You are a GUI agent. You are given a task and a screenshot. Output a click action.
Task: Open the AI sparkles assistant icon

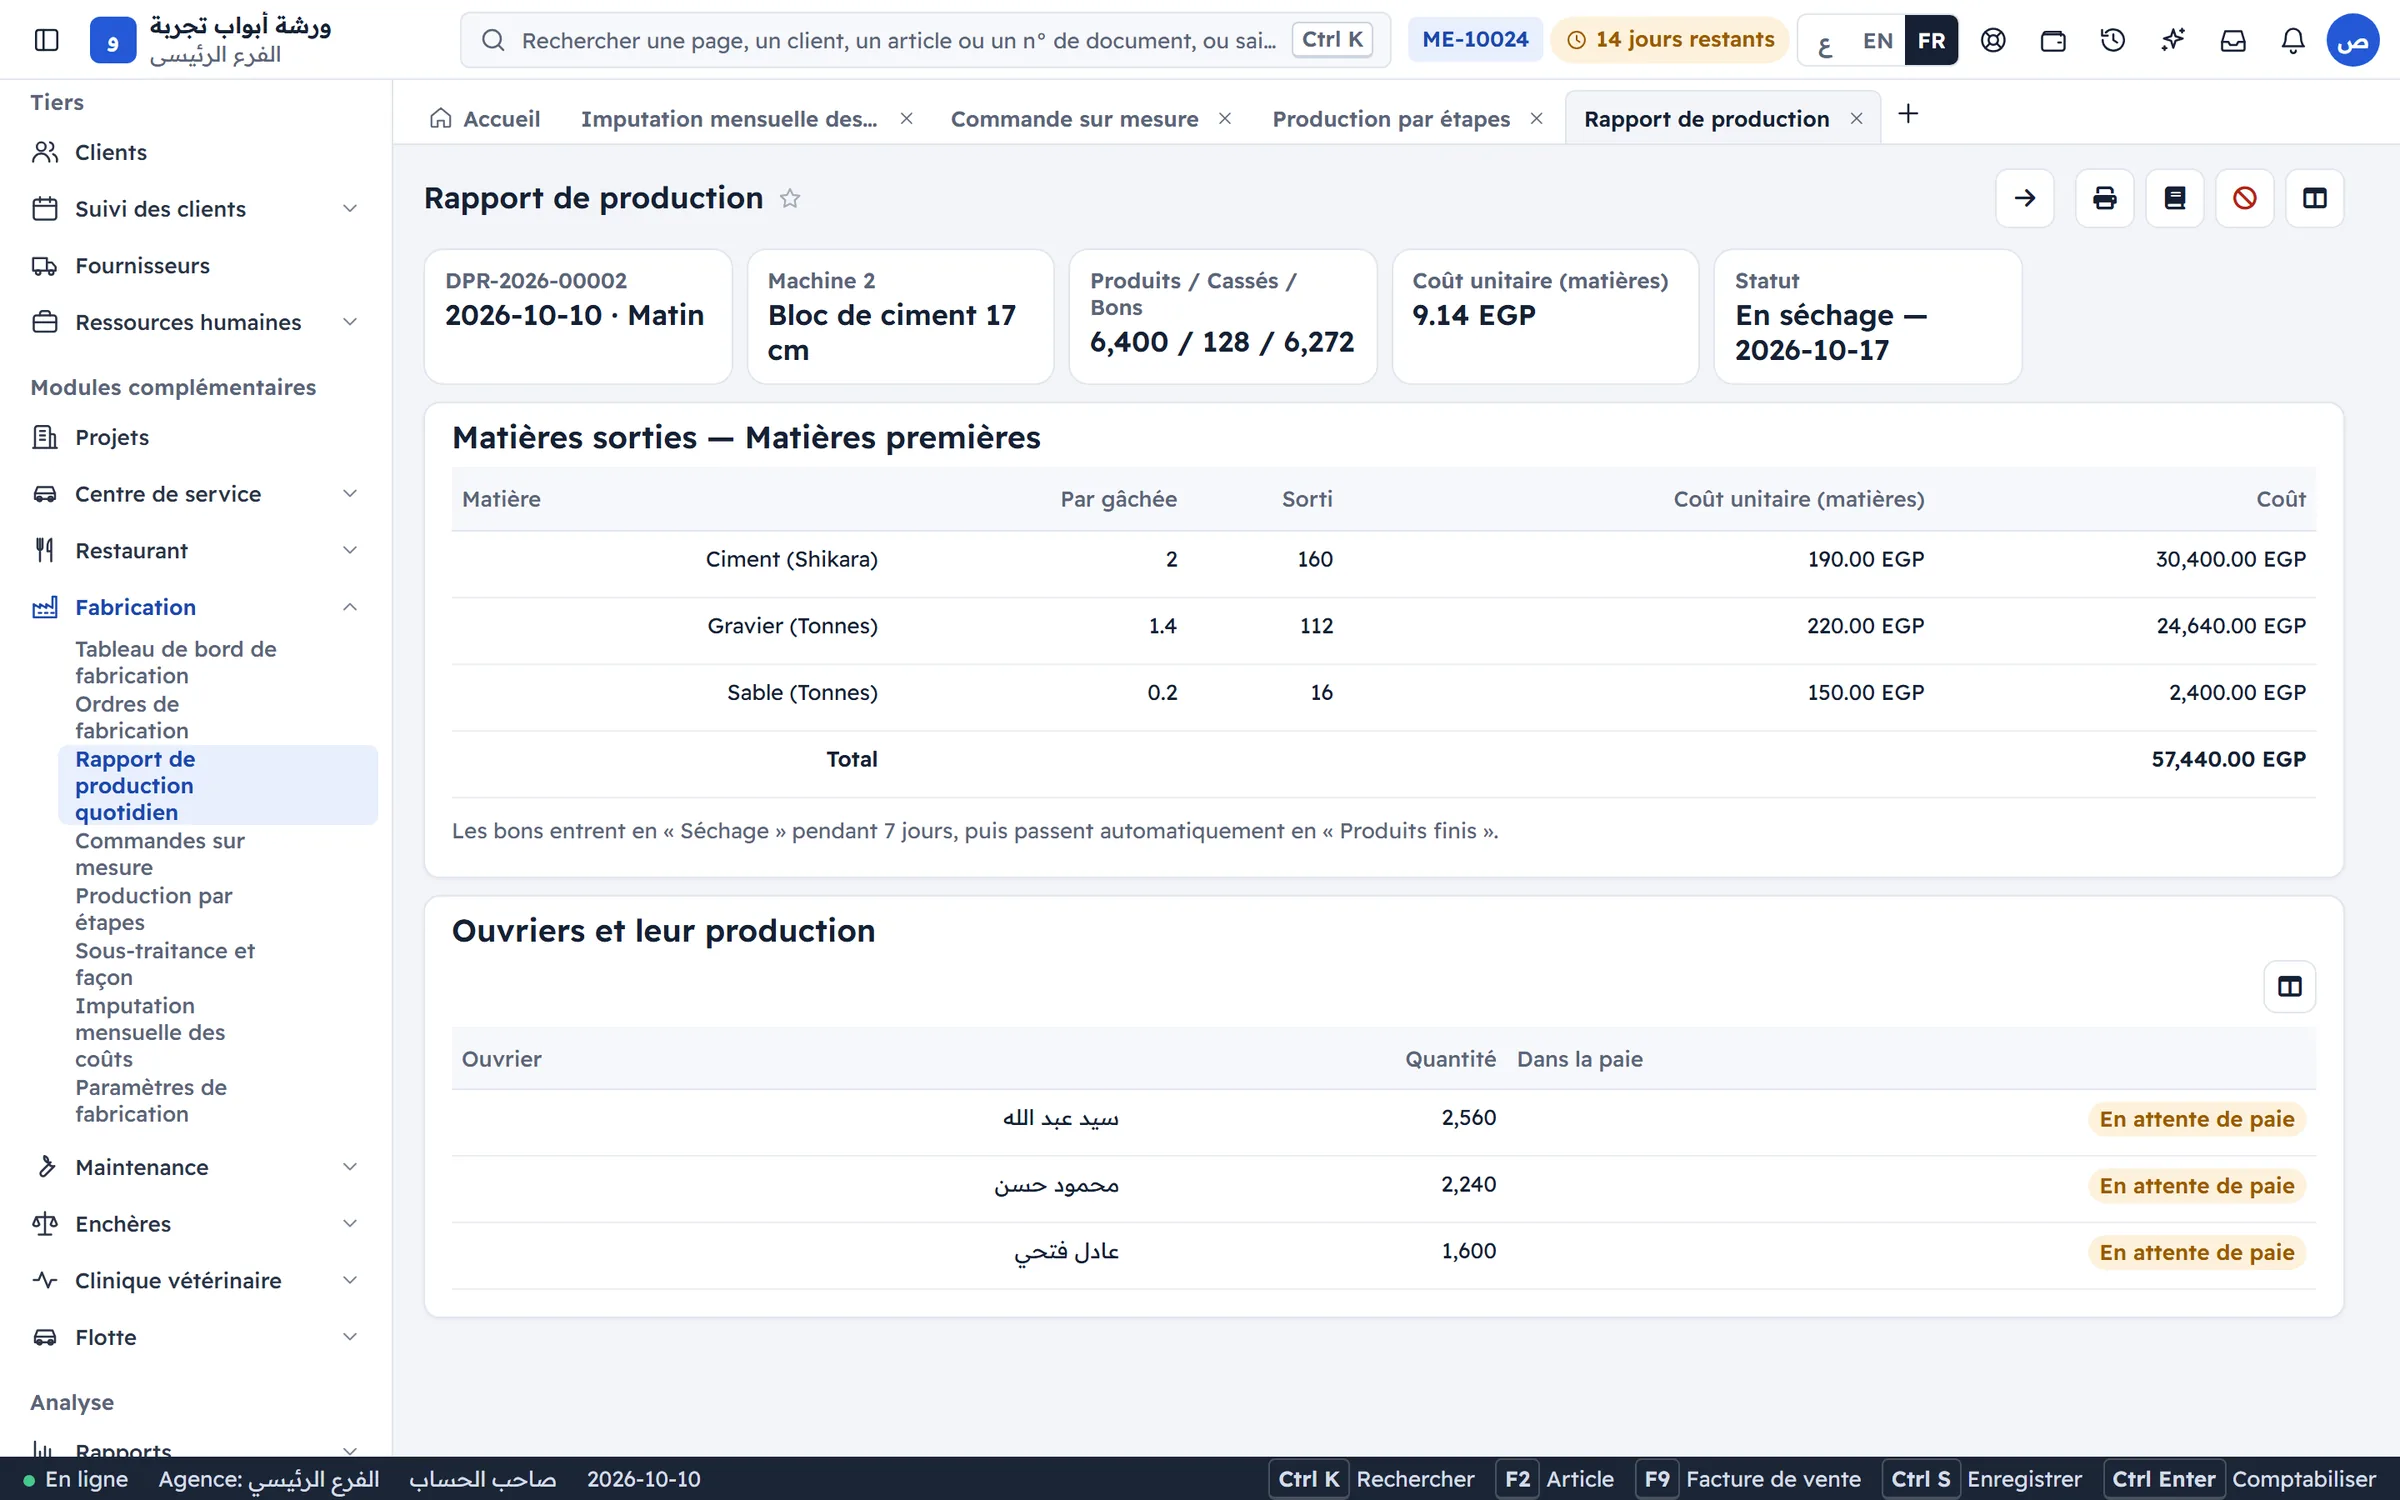click(x=2173, y=40)
